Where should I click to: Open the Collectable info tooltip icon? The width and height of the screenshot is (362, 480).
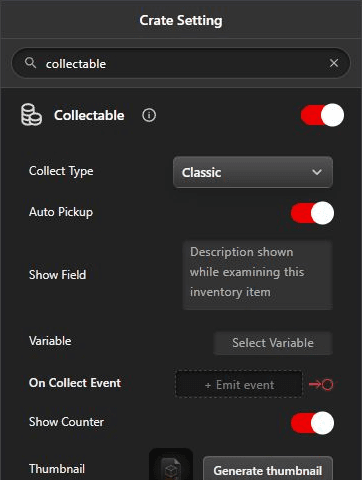[x=149, y=115]
